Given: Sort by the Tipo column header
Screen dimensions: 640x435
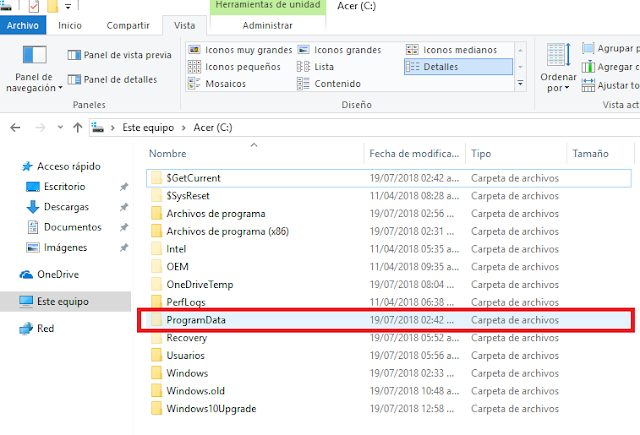Looking at the screenshot, I should point(516,153).
